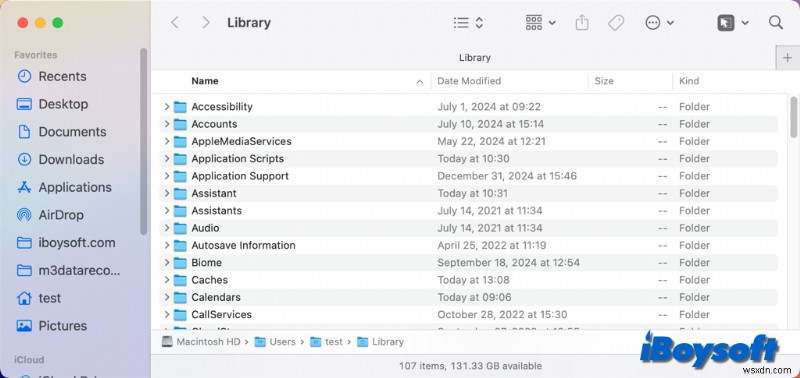Open test home folder in sidebar
Image resolution: width=800 pixels, height=378 pixels.
tap(38, 298)
